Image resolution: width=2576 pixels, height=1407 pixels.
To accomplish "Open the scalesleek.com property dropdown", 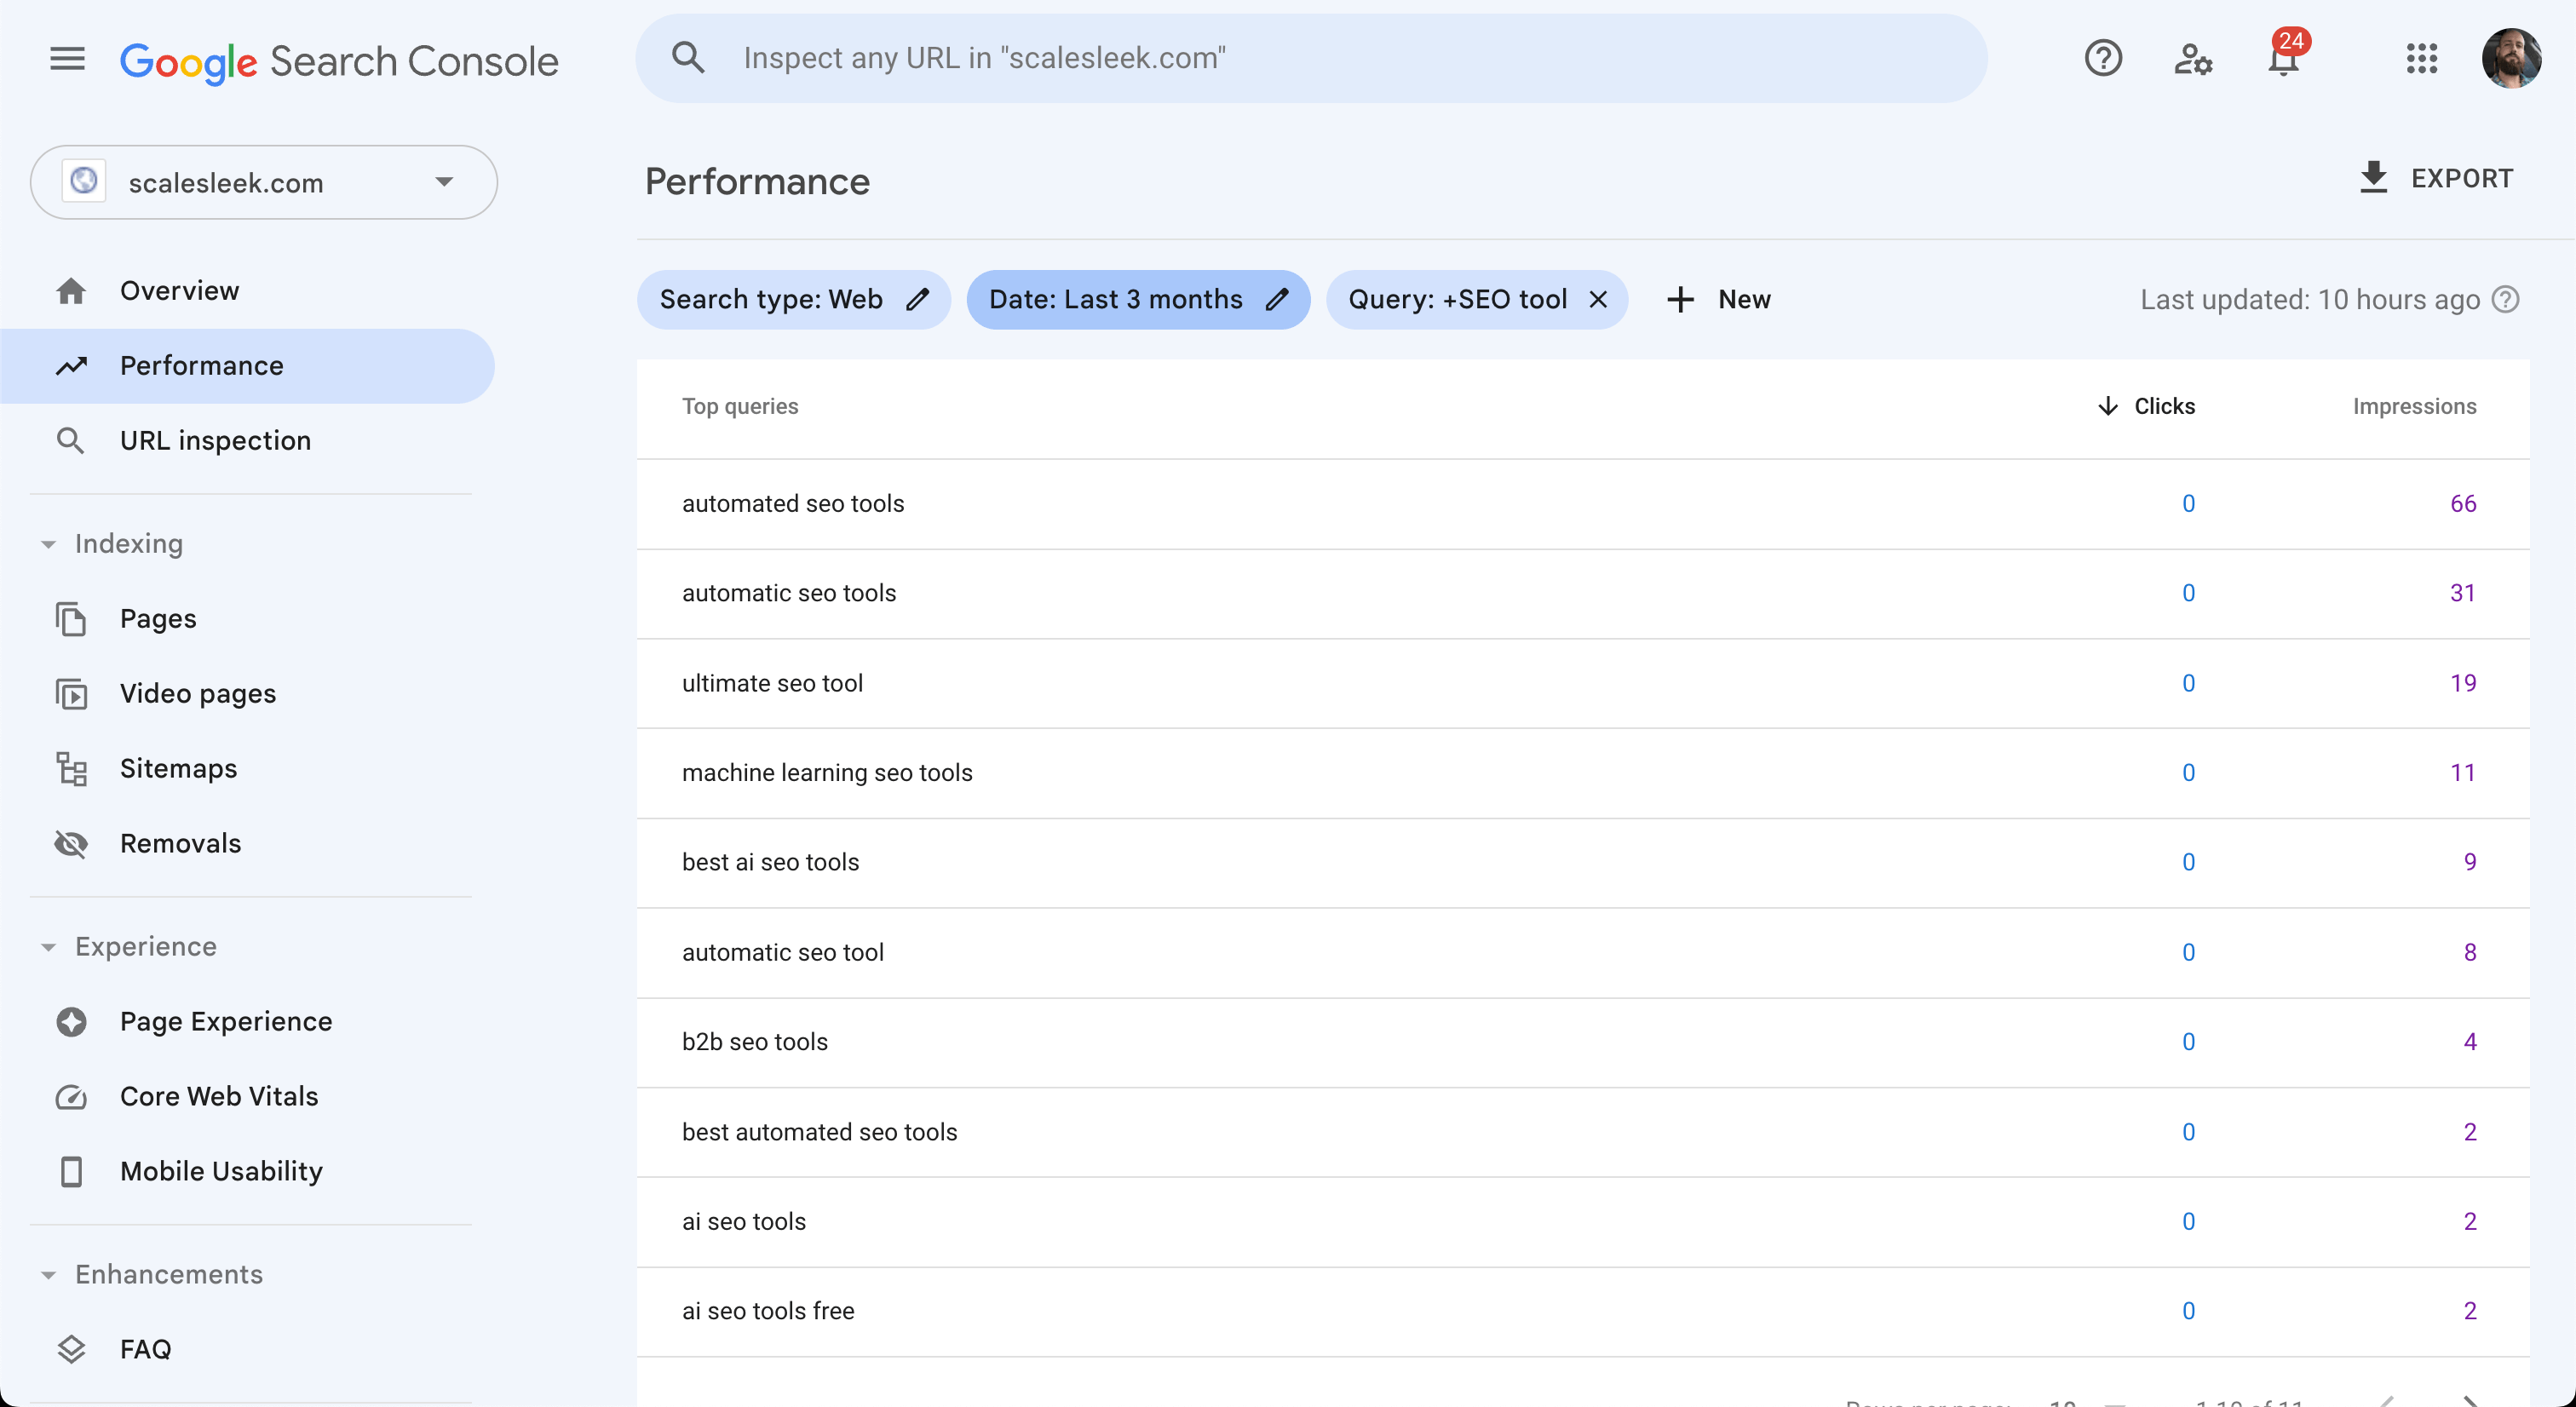I will 264,182.
